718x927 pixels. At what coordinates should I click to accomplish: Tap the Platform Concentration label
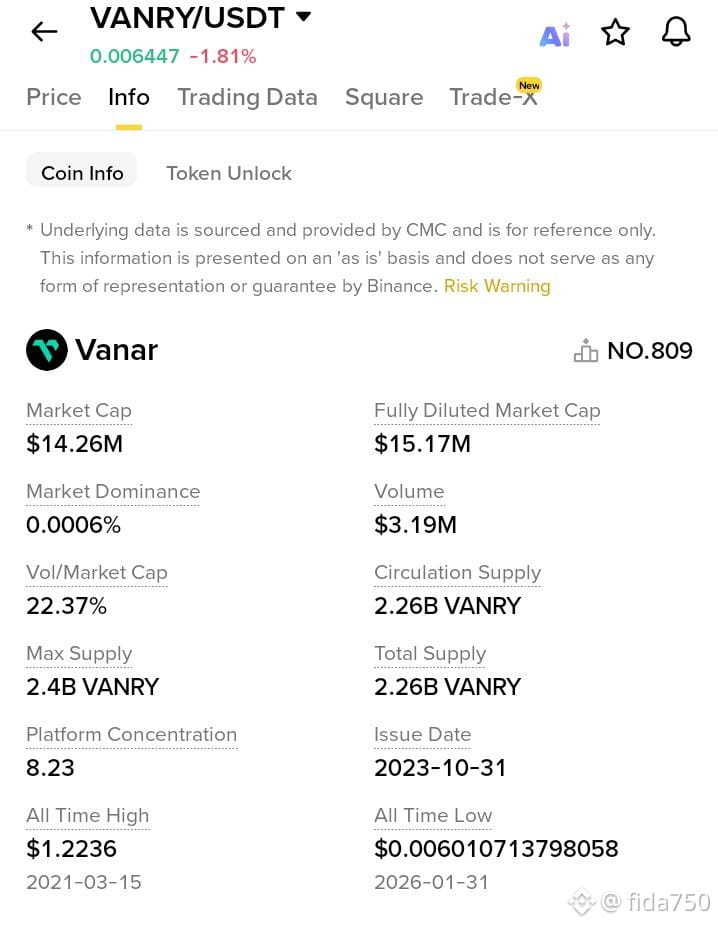click(x=131, y=734)
